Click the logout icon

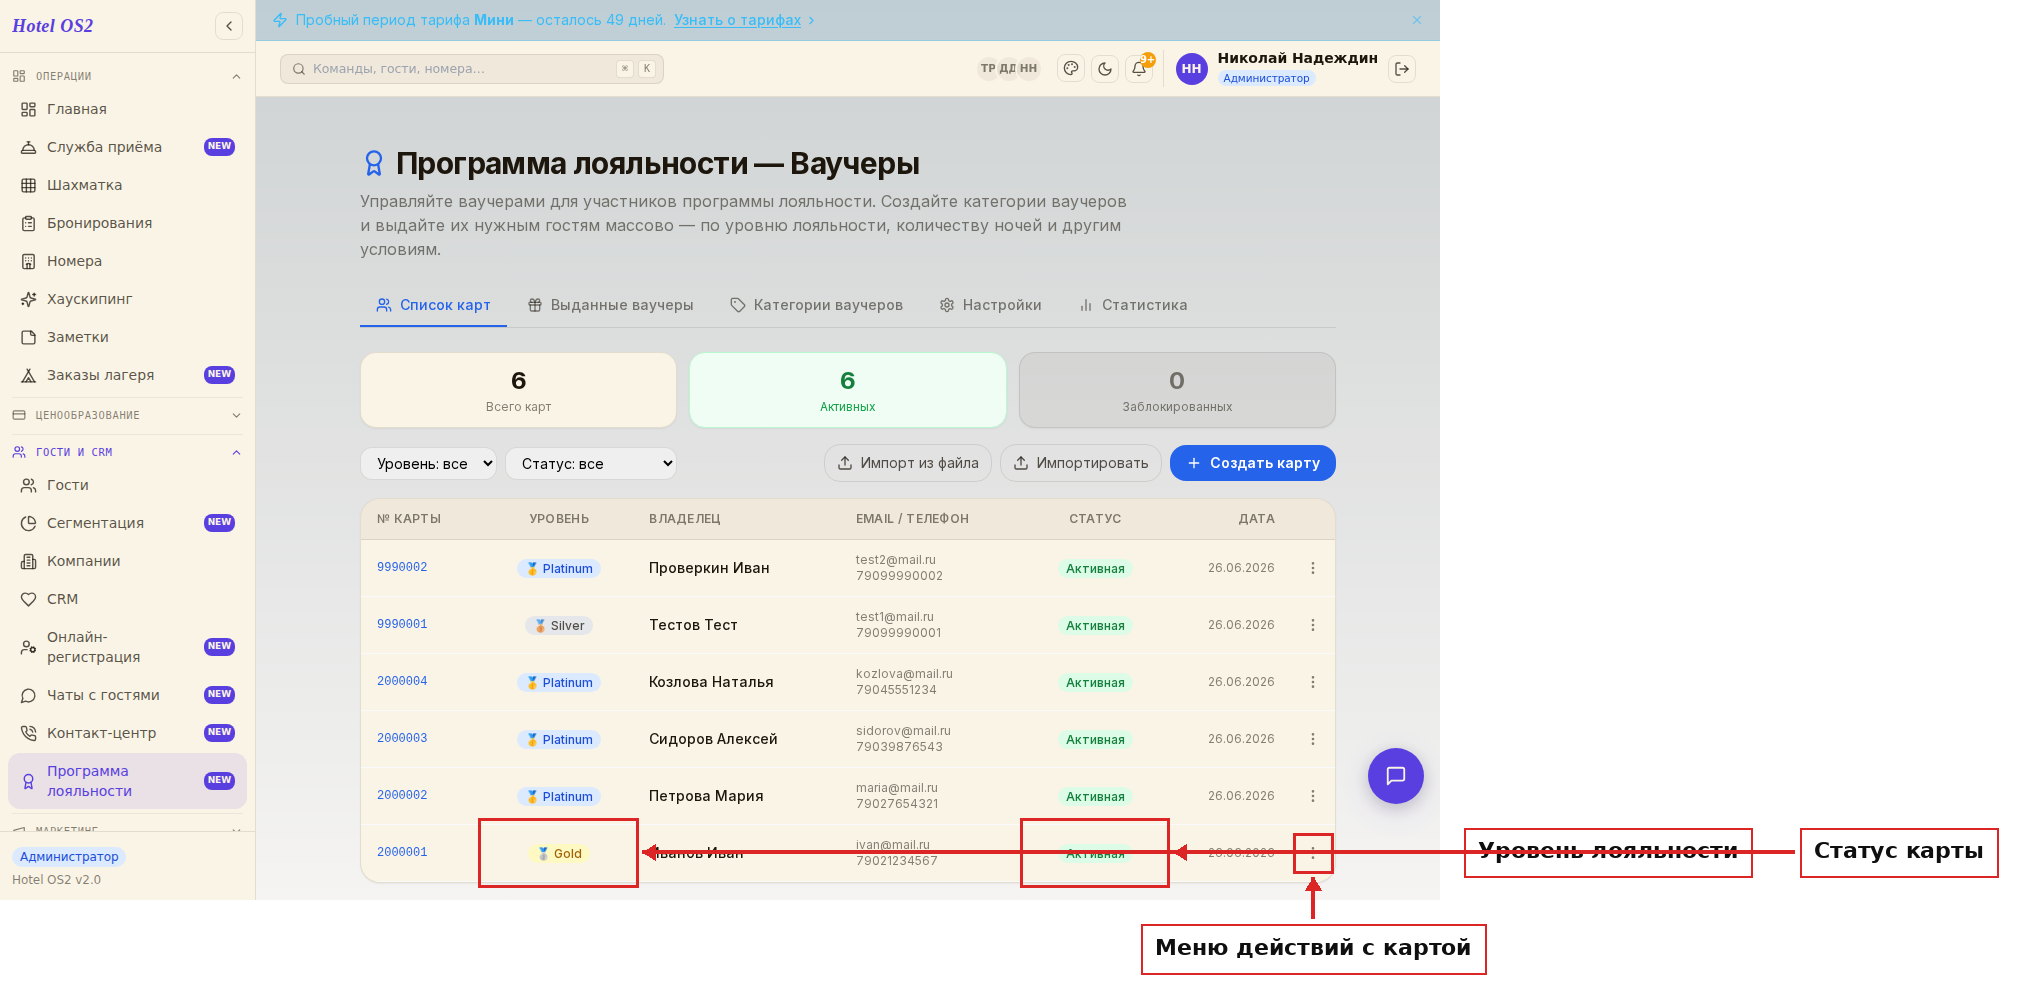[1402, 69]
